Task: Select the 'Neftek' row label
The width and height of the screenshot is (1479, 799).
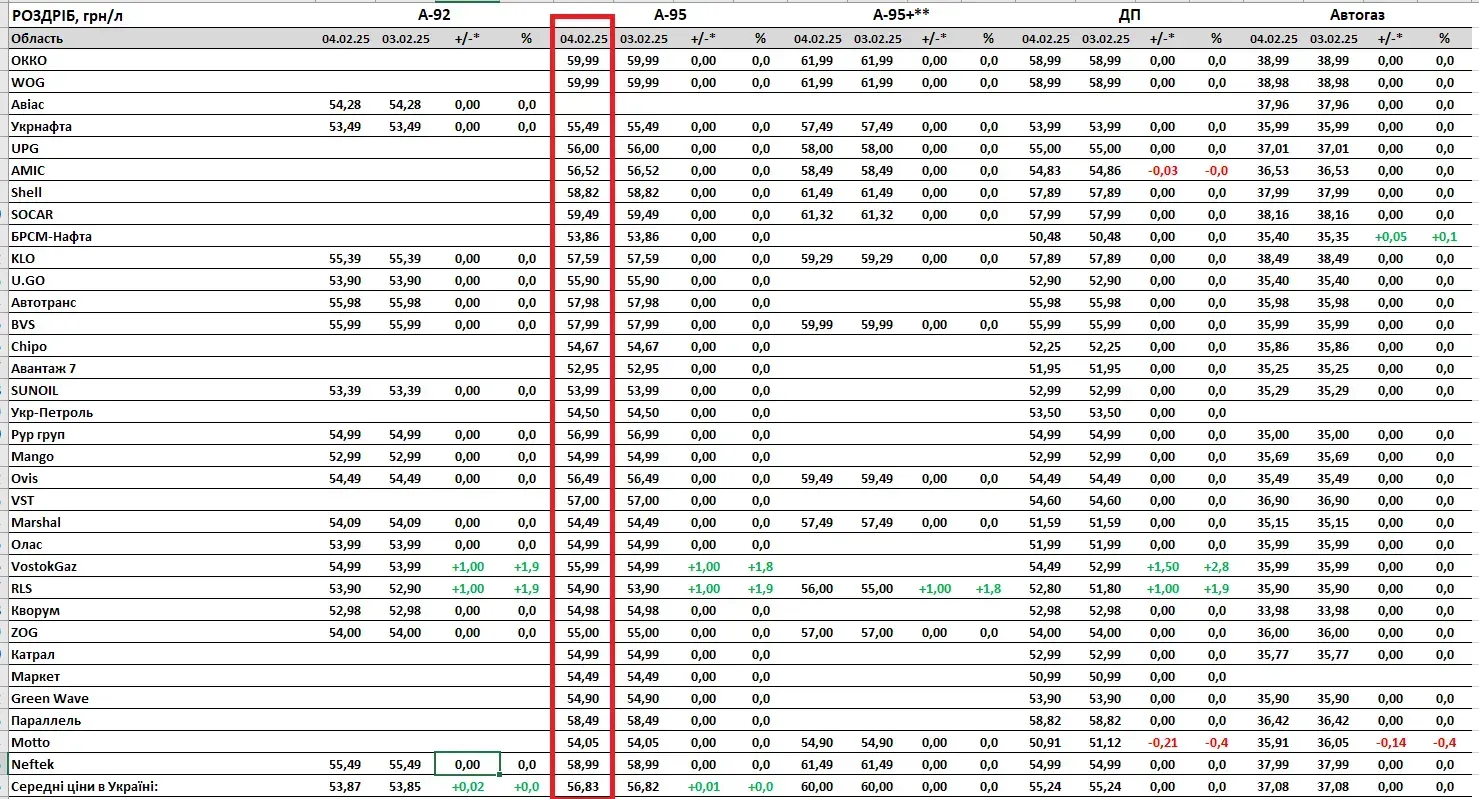Action: pos(32,764)
